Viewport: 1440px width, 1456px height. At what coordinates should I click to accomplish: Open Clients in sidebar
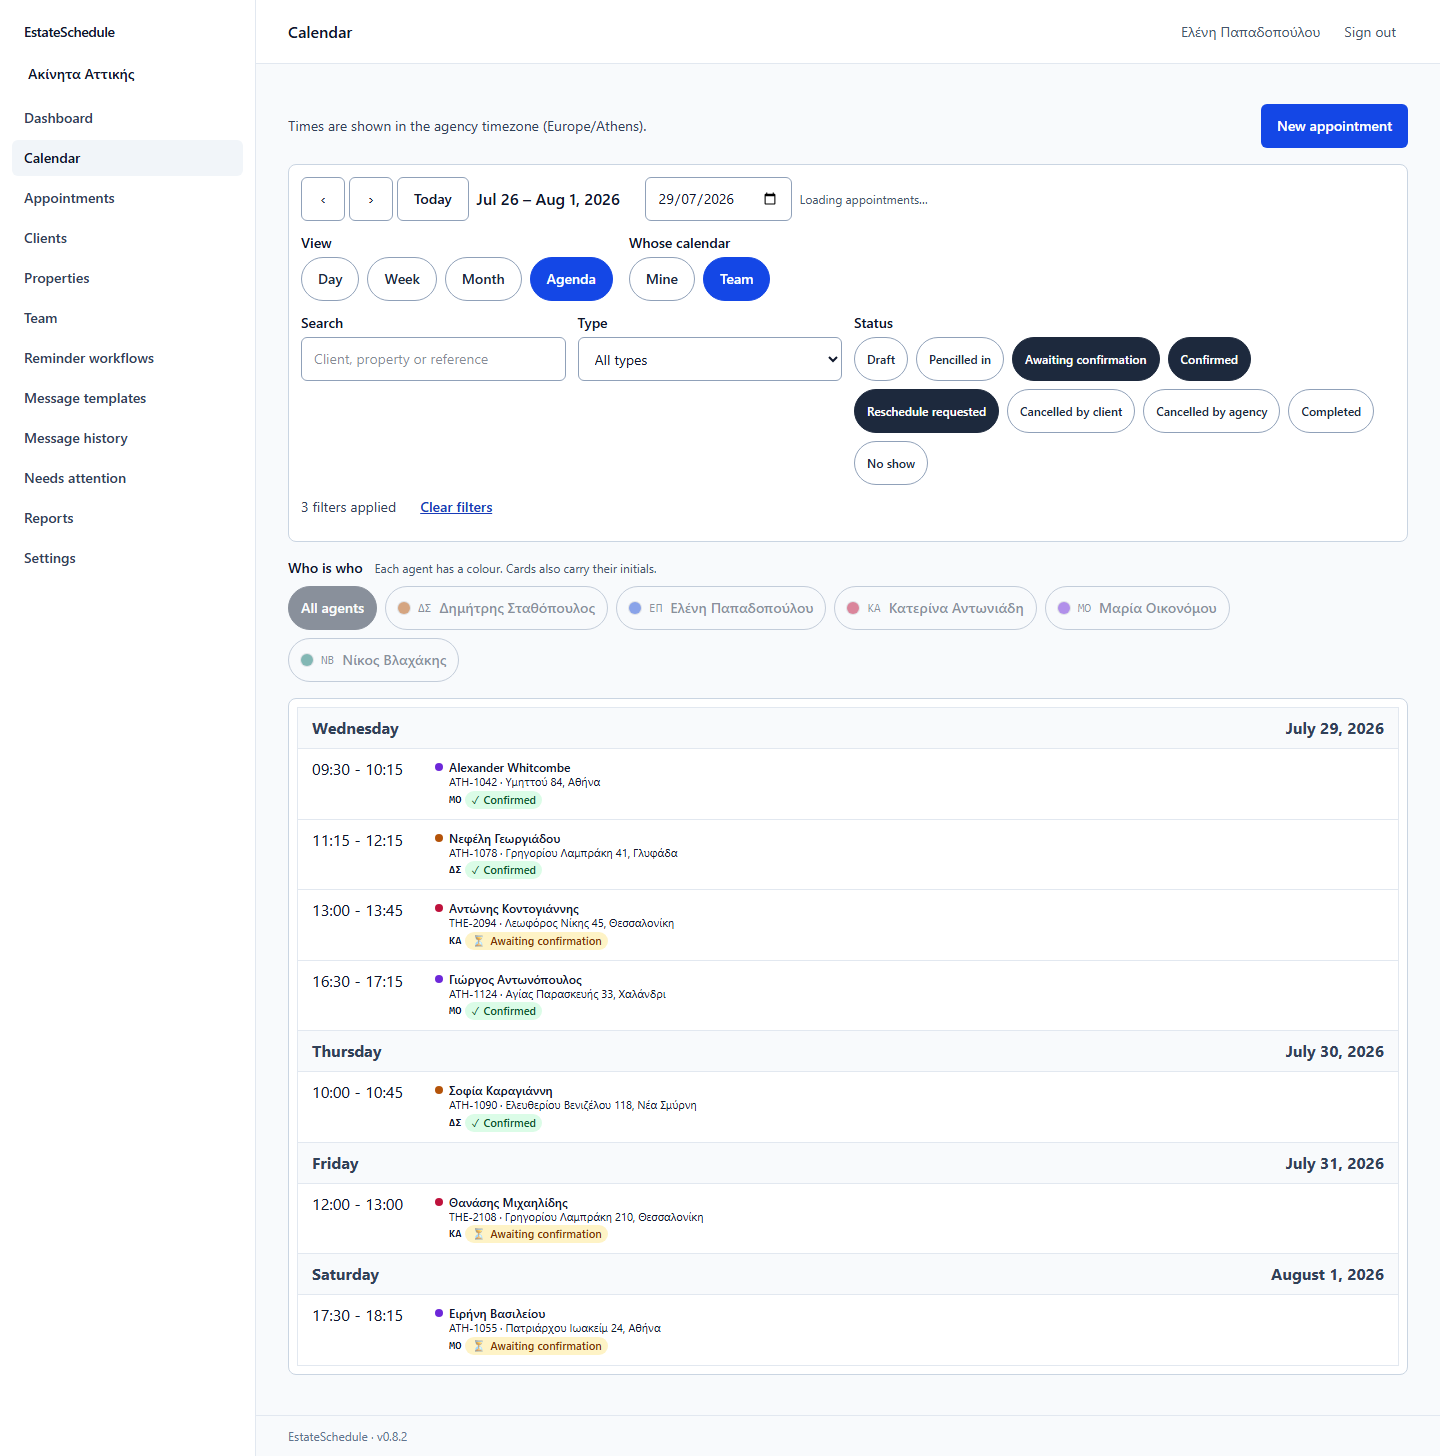pos(127,238)
